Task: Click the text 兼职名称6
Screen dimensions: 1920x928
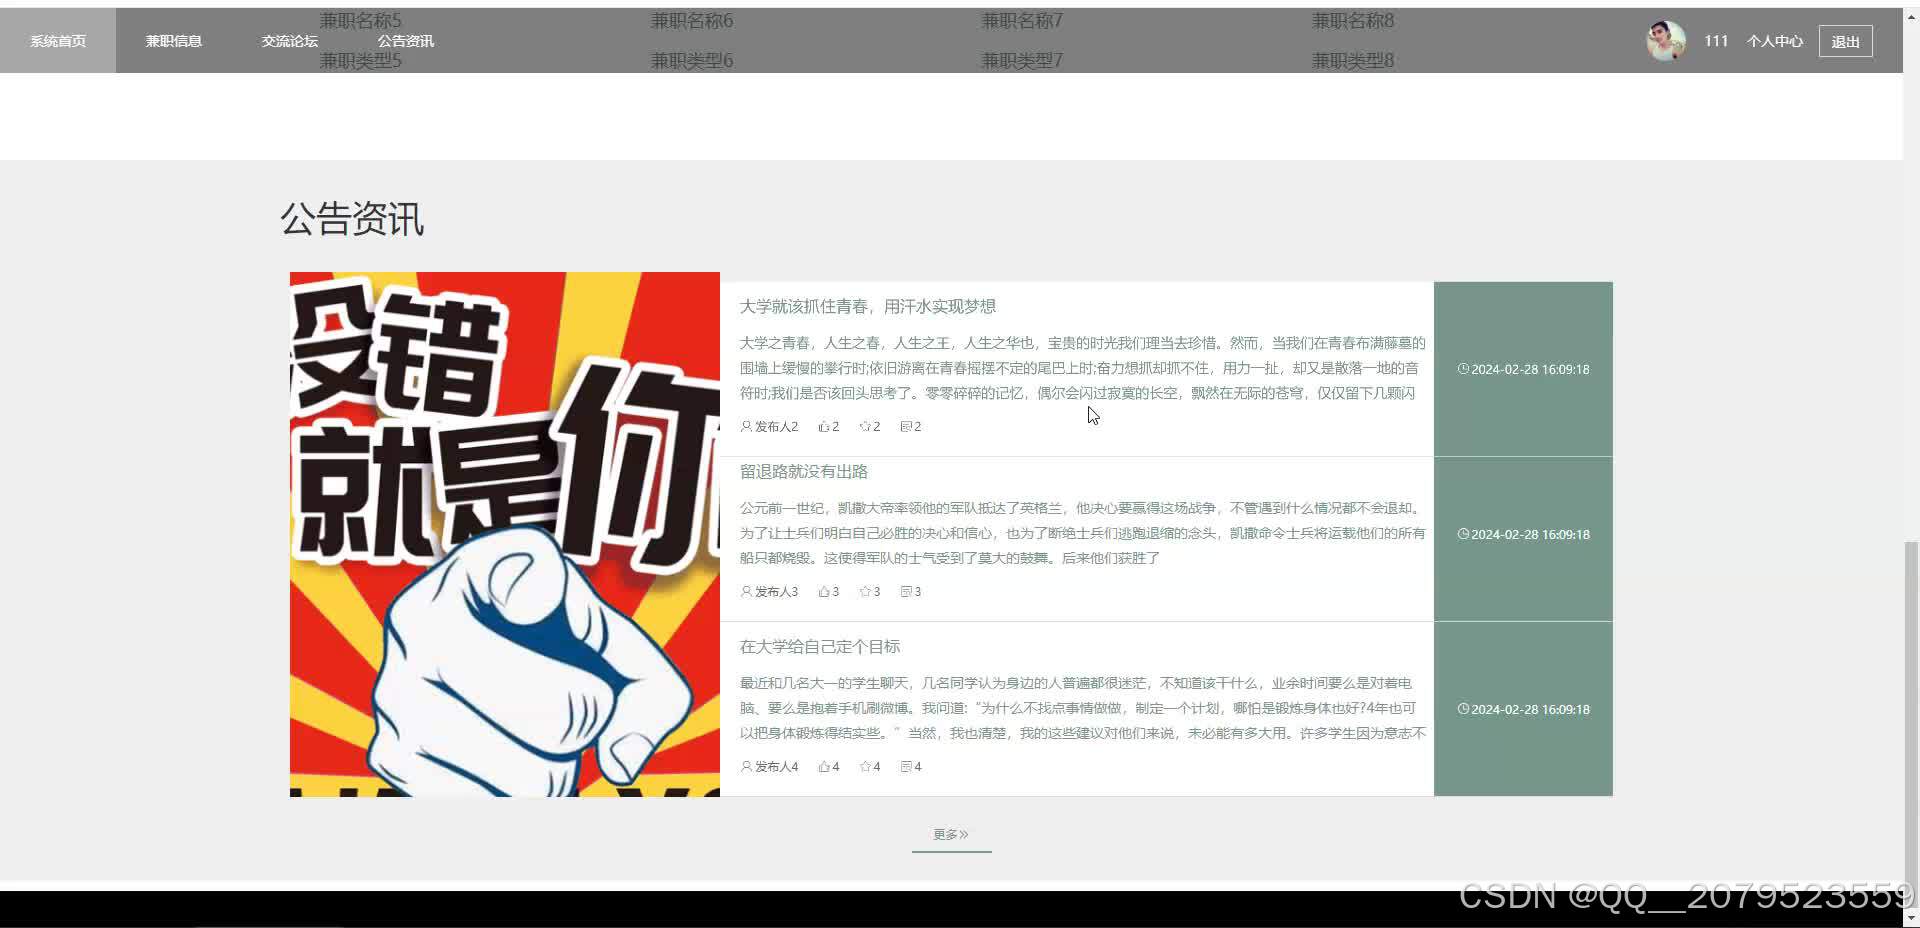Action: click(x=692, y=20)
